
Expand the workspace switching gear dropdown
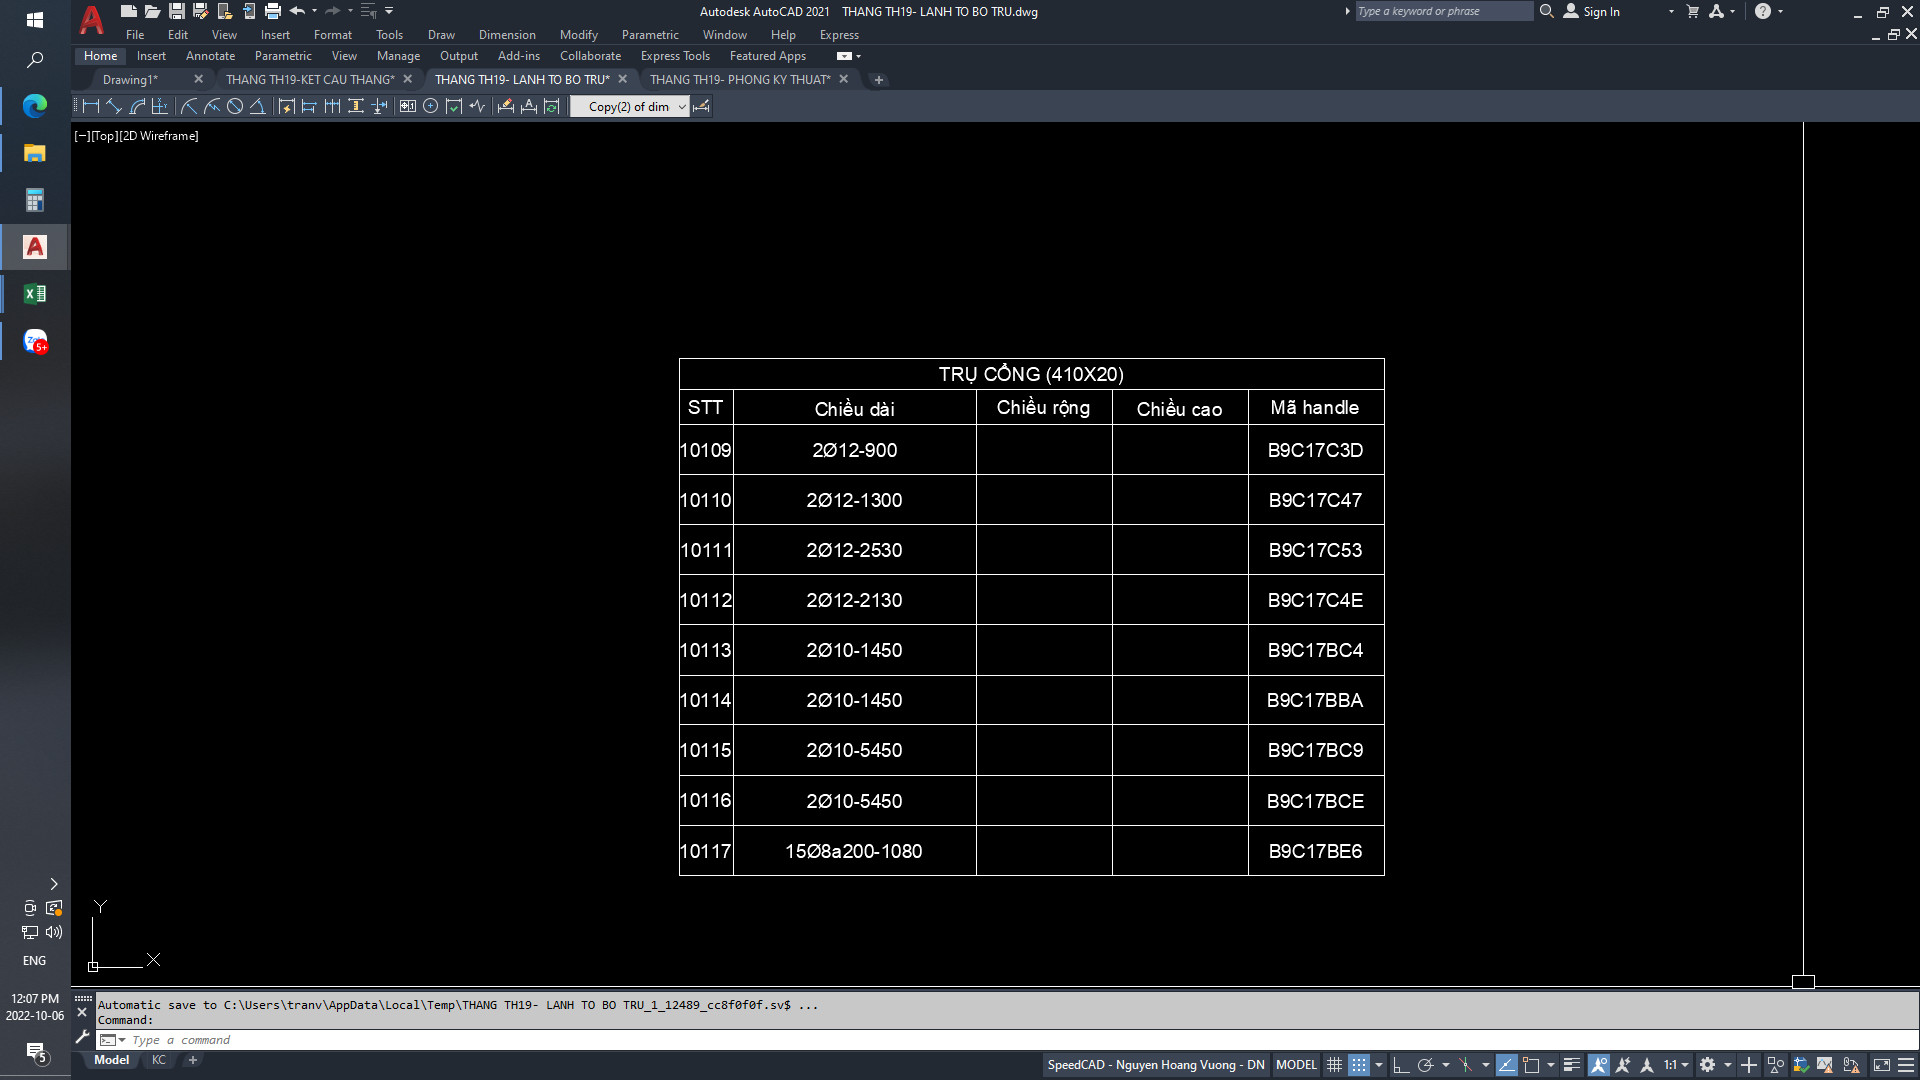(1727, 1065)
